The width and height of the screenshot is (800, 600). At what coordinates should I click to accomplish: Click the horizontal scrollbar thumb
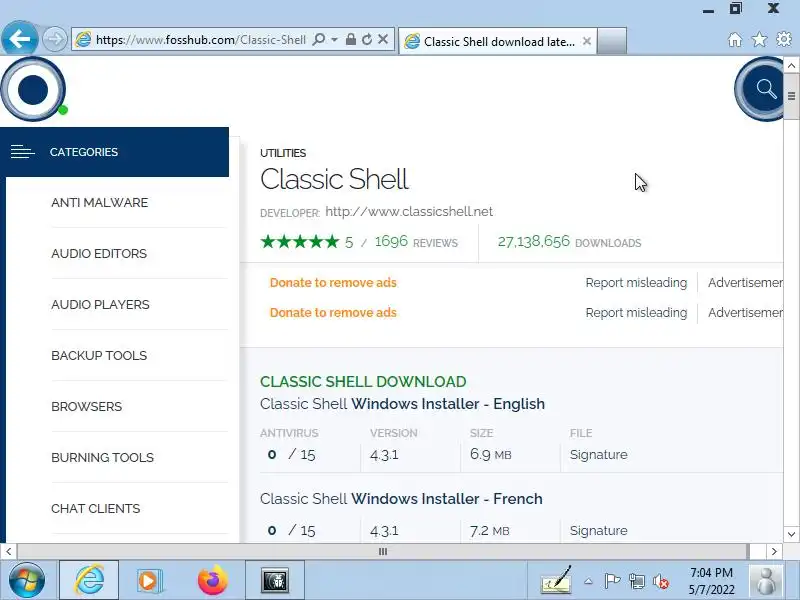click(x=383, y=552)
